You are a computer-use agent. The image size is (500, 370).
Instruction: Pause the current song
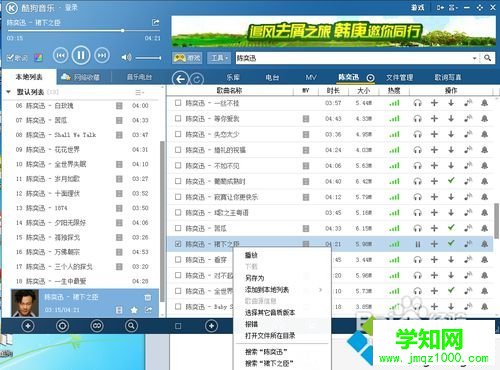[81, 55]
